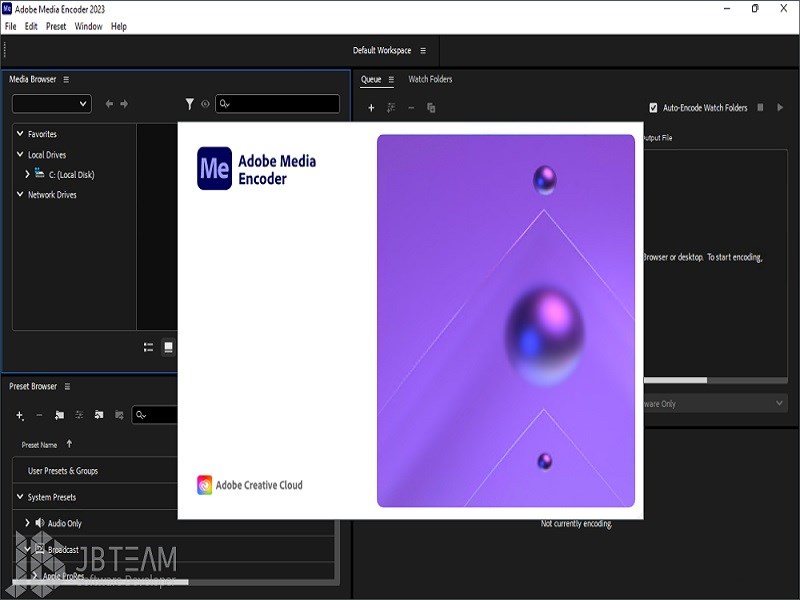
Task: Select the C: (Local Disk) entry
Action: coord(71,174)
